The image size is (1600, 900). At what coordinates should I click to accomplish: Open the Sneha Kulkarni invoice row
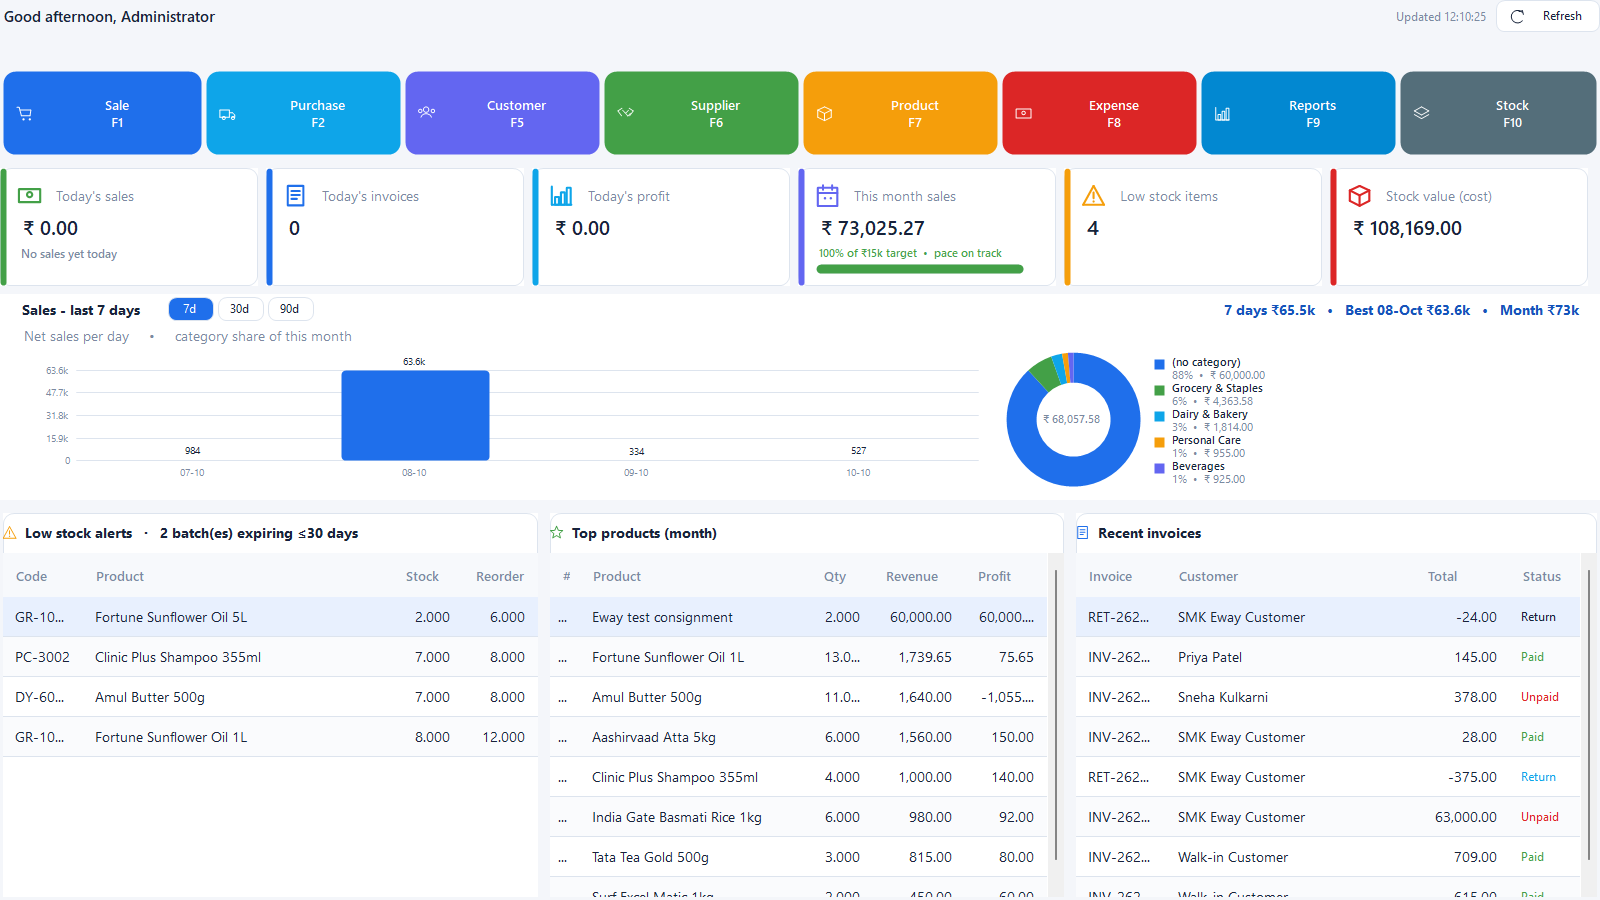click(x=1328, y=697)
